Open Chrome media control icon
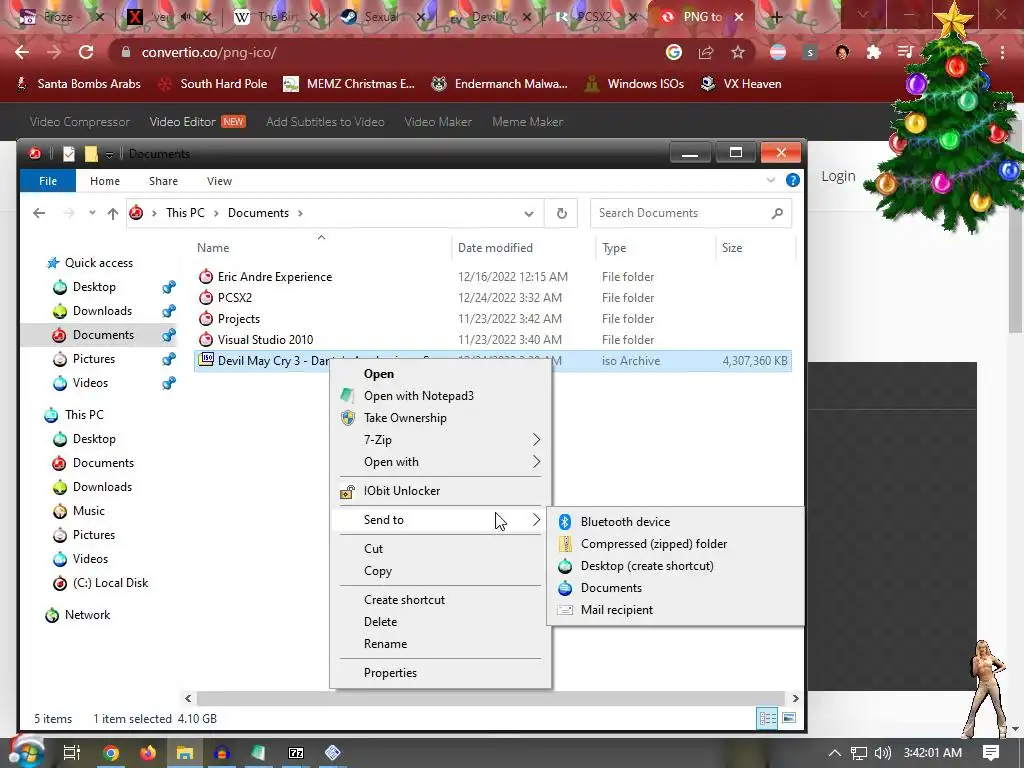 pos(905,52)
